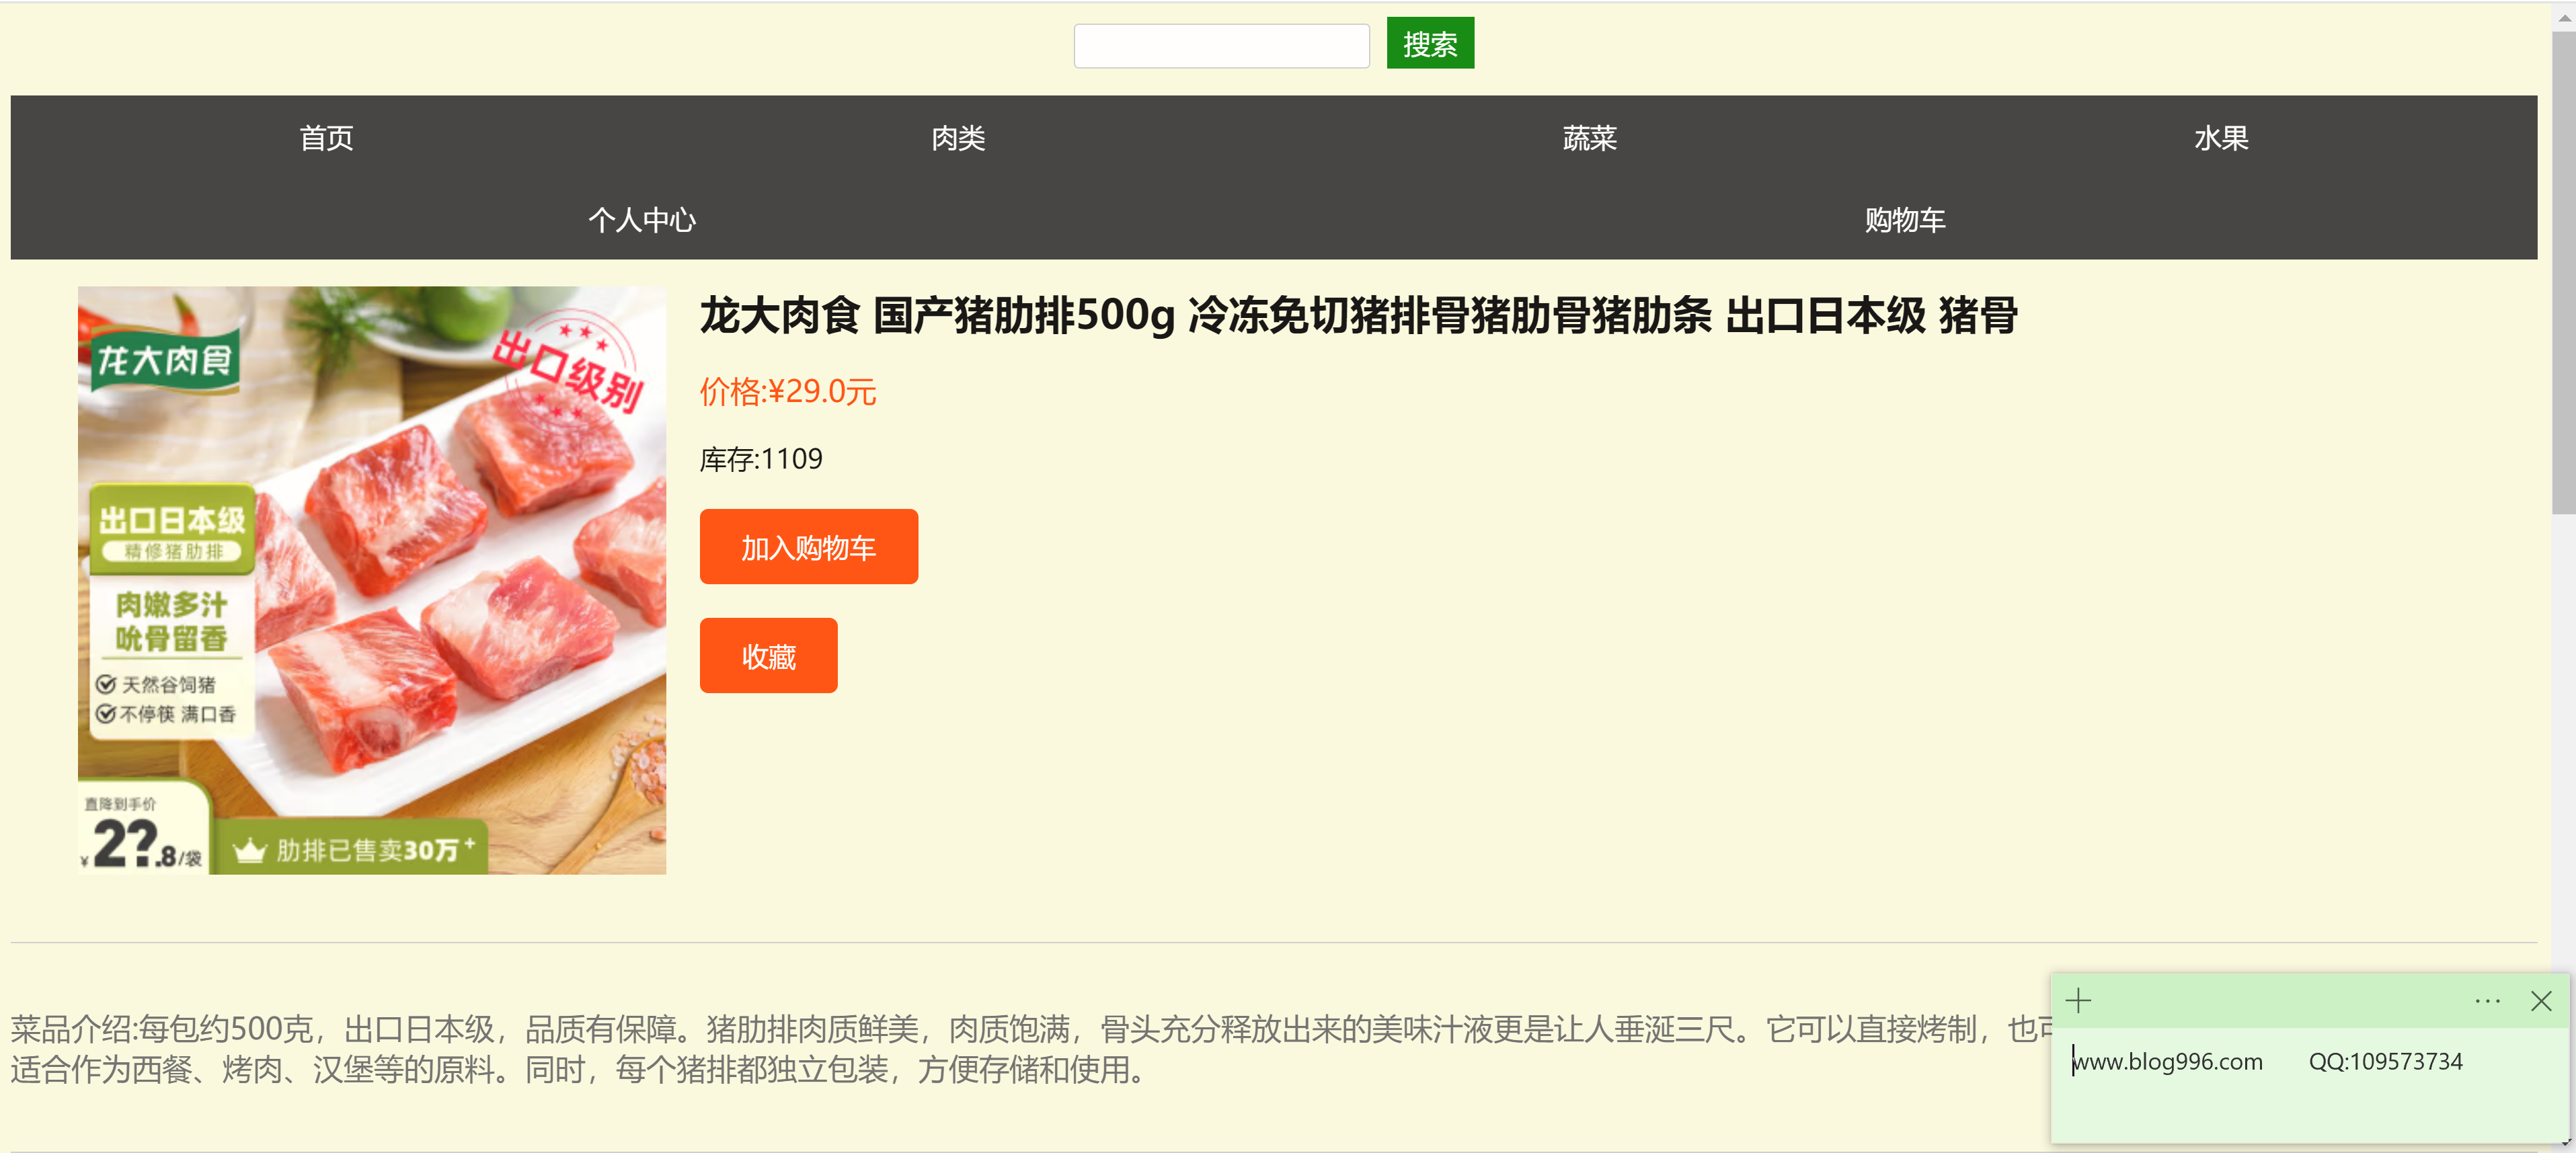Open the sticky note three-dots menu
2576x1153 pixels.
pyautogui.click(x=2487, y=1001)
